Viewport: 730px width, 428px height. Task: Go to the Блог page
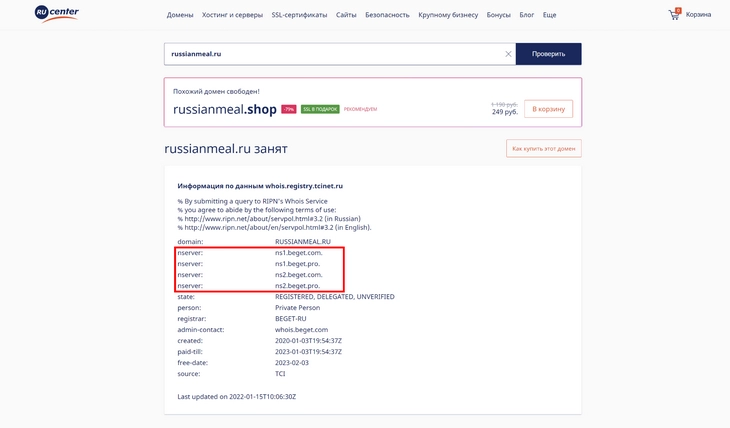click(527, 15)
